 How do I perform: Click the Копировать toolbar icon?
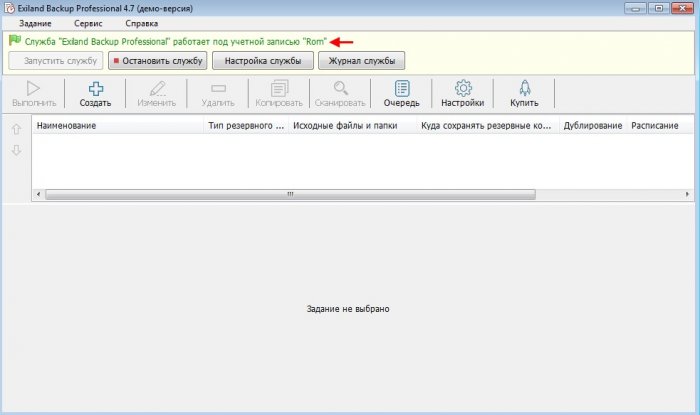point(279,89)
